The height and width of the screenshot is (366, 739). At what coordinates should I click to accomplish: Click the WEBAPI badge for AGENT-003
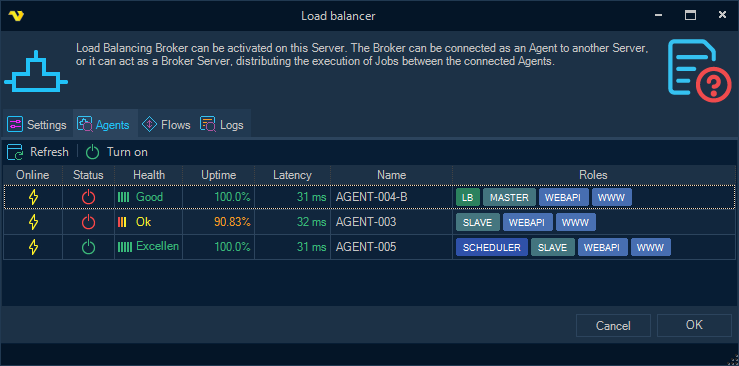pos(527,222)
